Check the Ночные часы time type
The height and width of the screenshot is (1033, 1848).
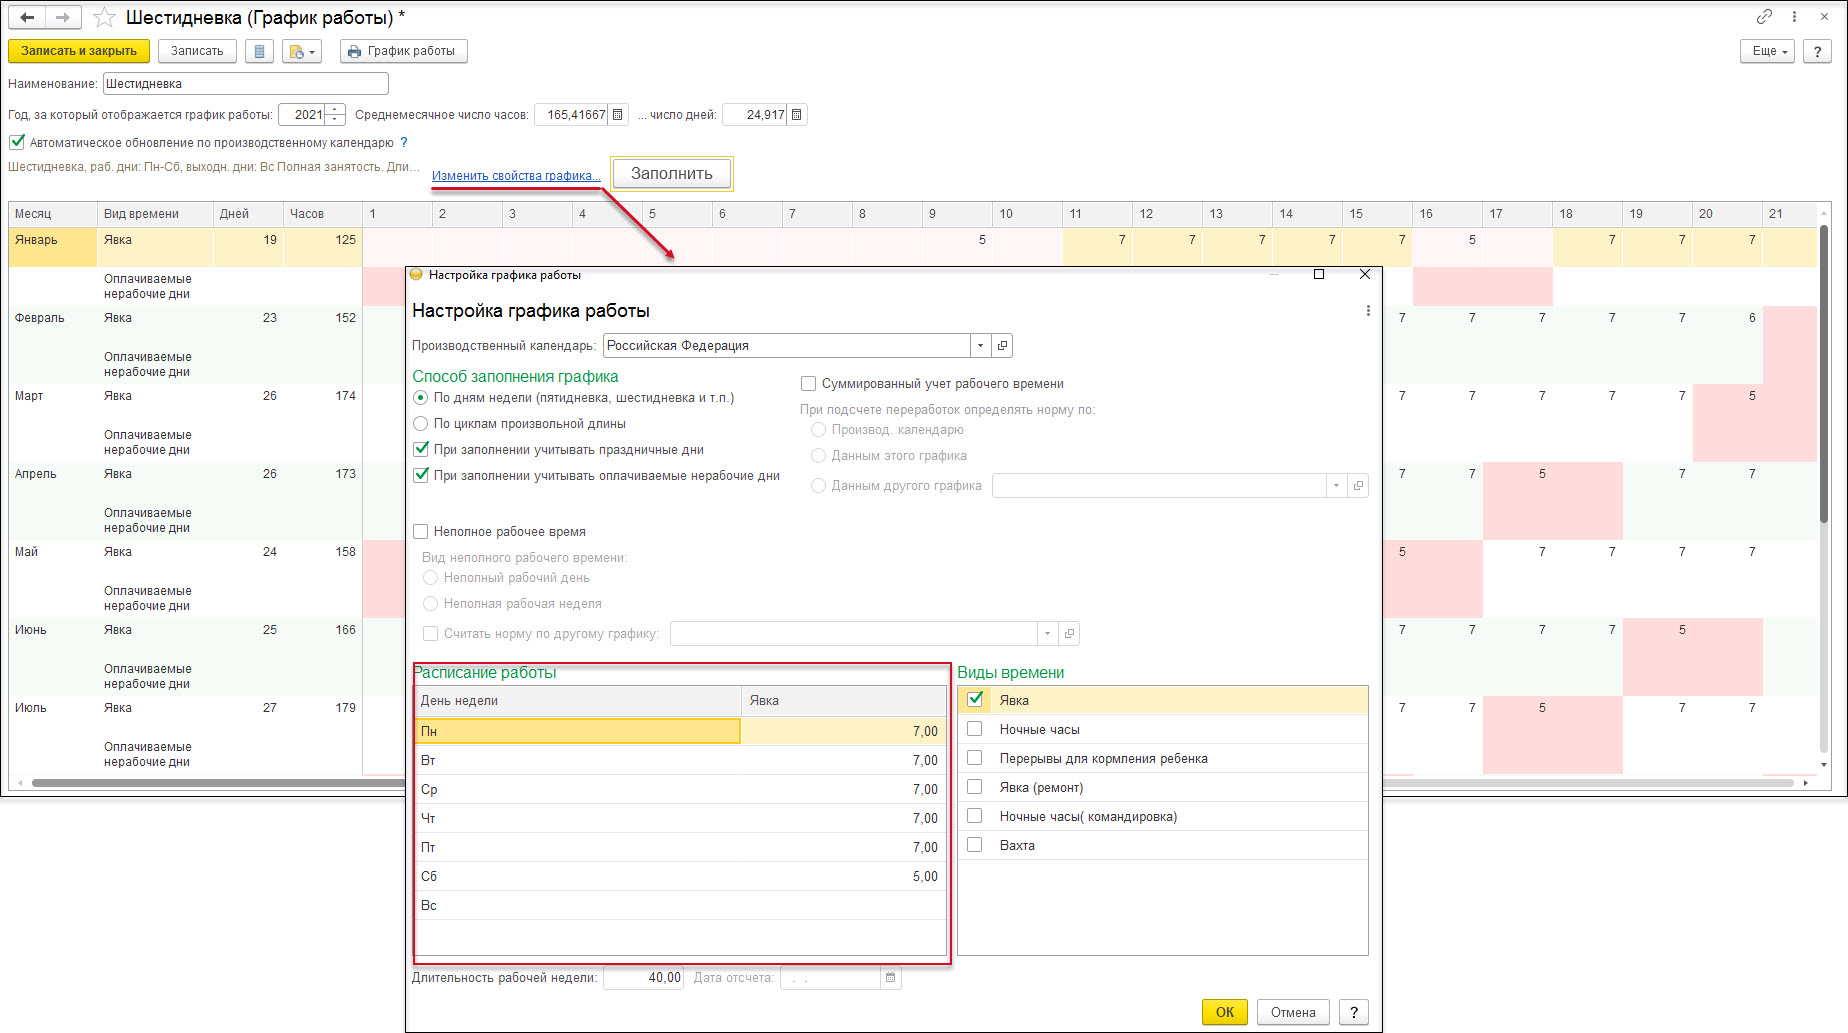(x=975, y=729)
